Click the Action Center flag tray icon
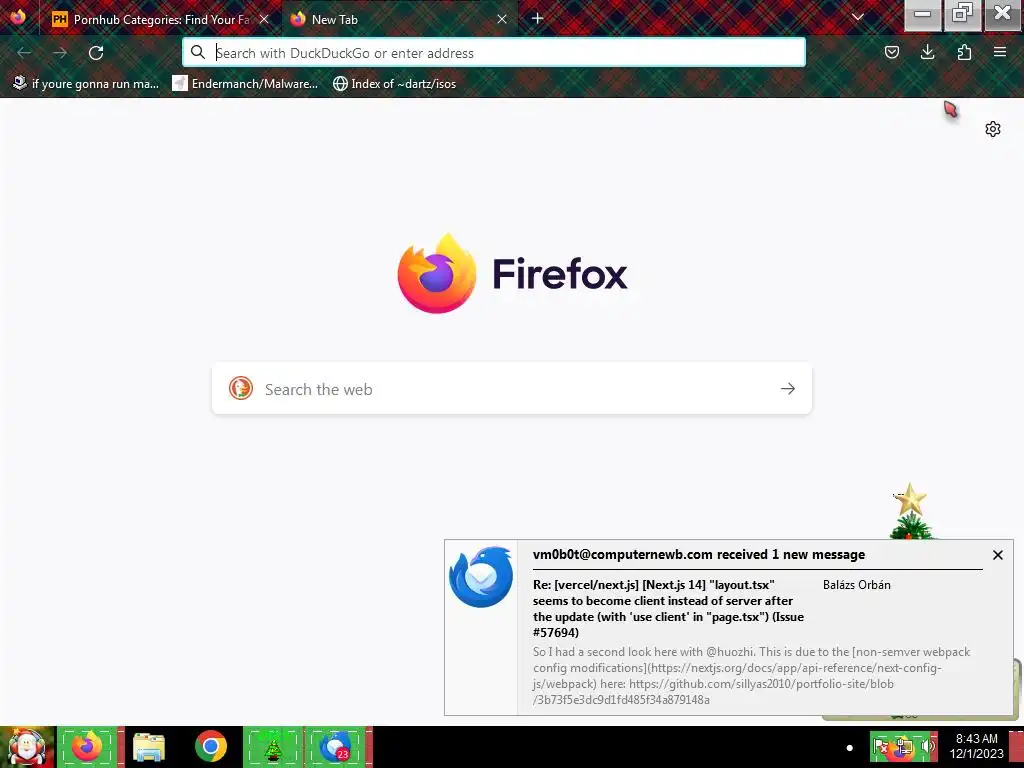The width and height of the screenshot is (1024, 768). coord(881,746)
